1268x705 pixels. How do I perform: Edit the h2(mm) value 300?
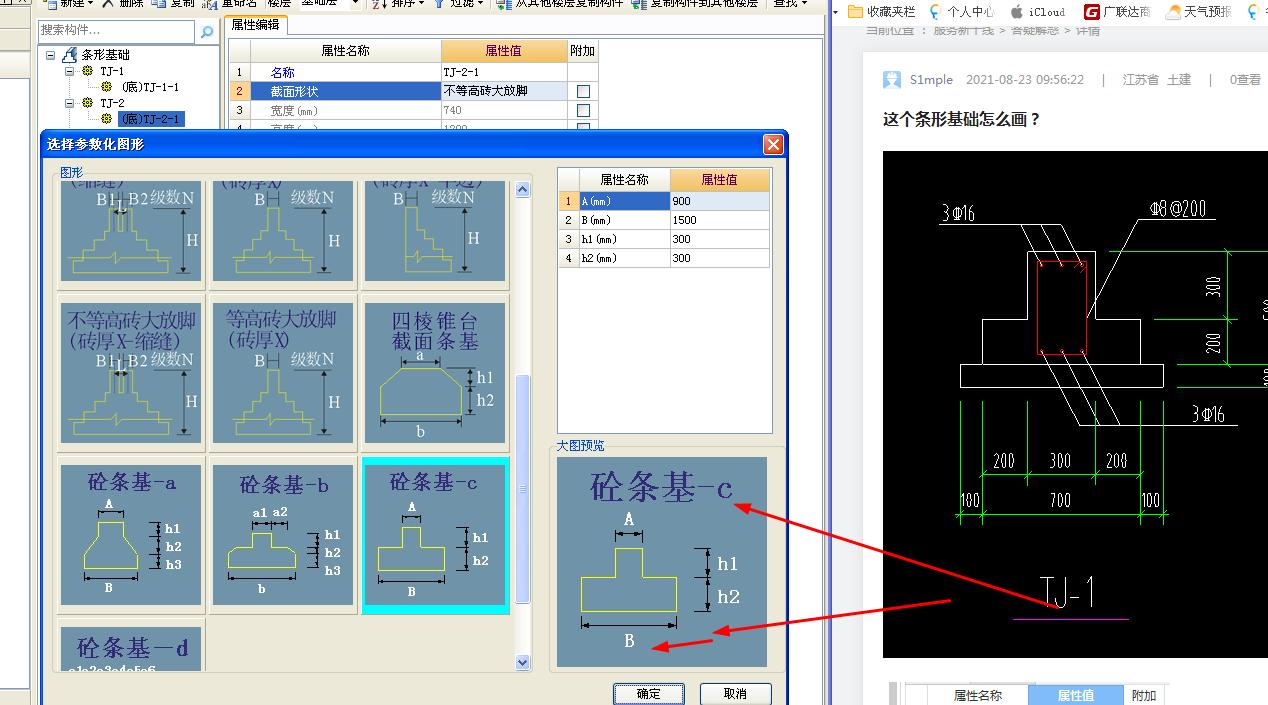(720, 258)
